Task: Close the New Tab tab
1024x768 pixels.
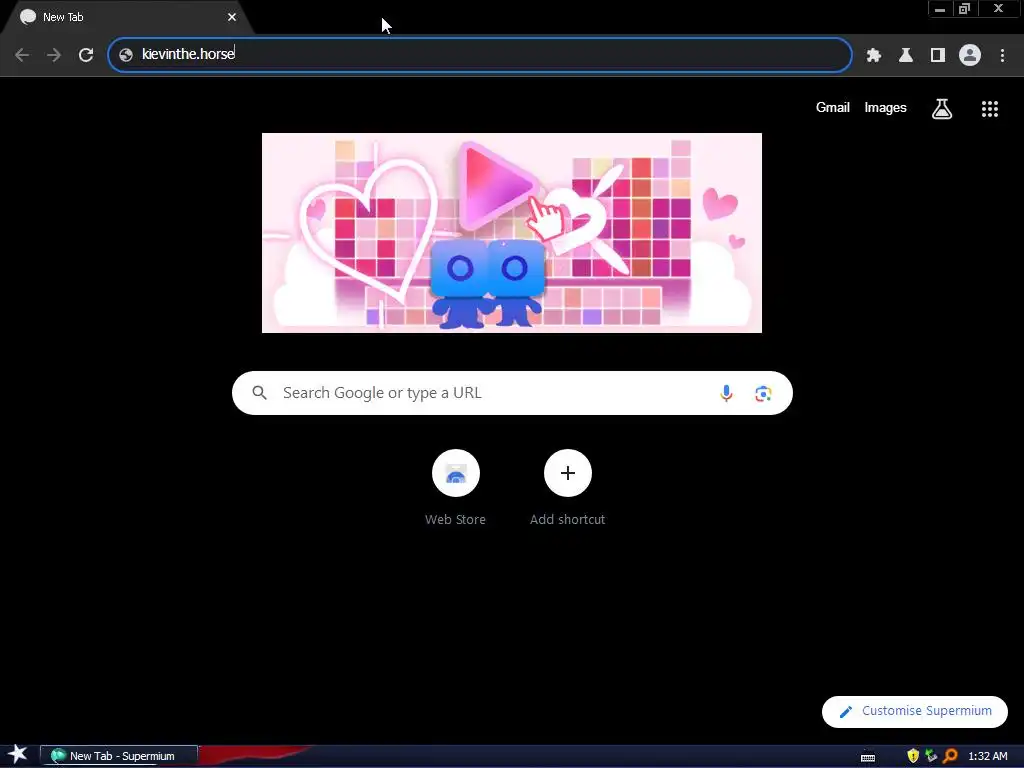Action: [x=232, y=17]
